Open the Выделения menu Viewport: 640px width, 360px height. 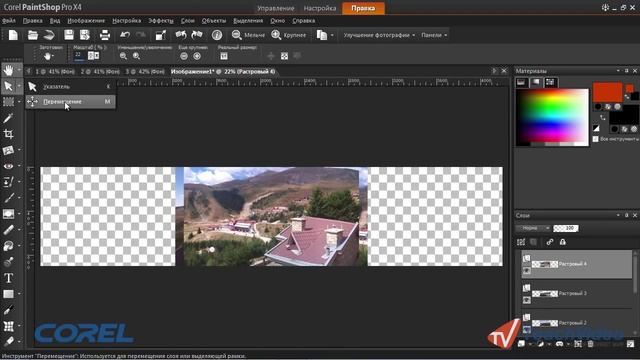tap(248, 20)
